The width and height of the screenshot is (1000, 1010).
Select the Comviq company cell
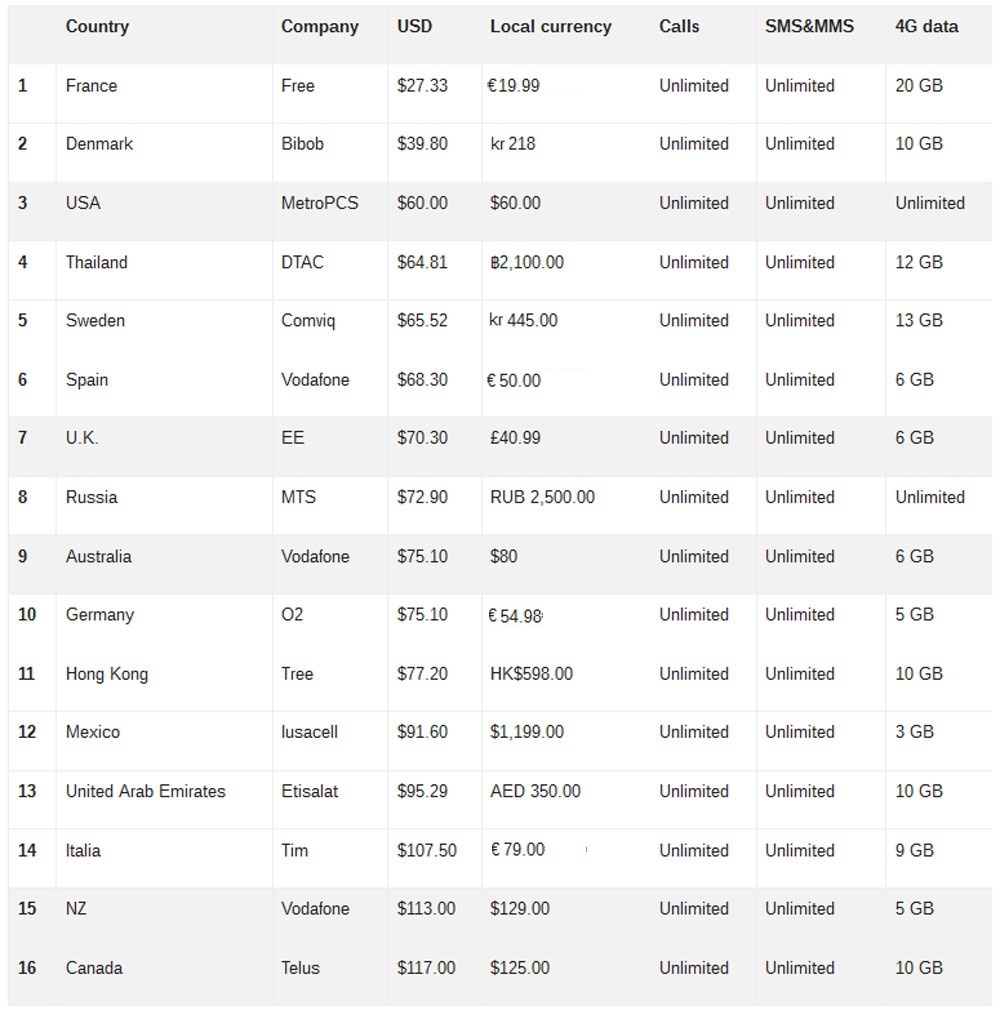(308, 321)
